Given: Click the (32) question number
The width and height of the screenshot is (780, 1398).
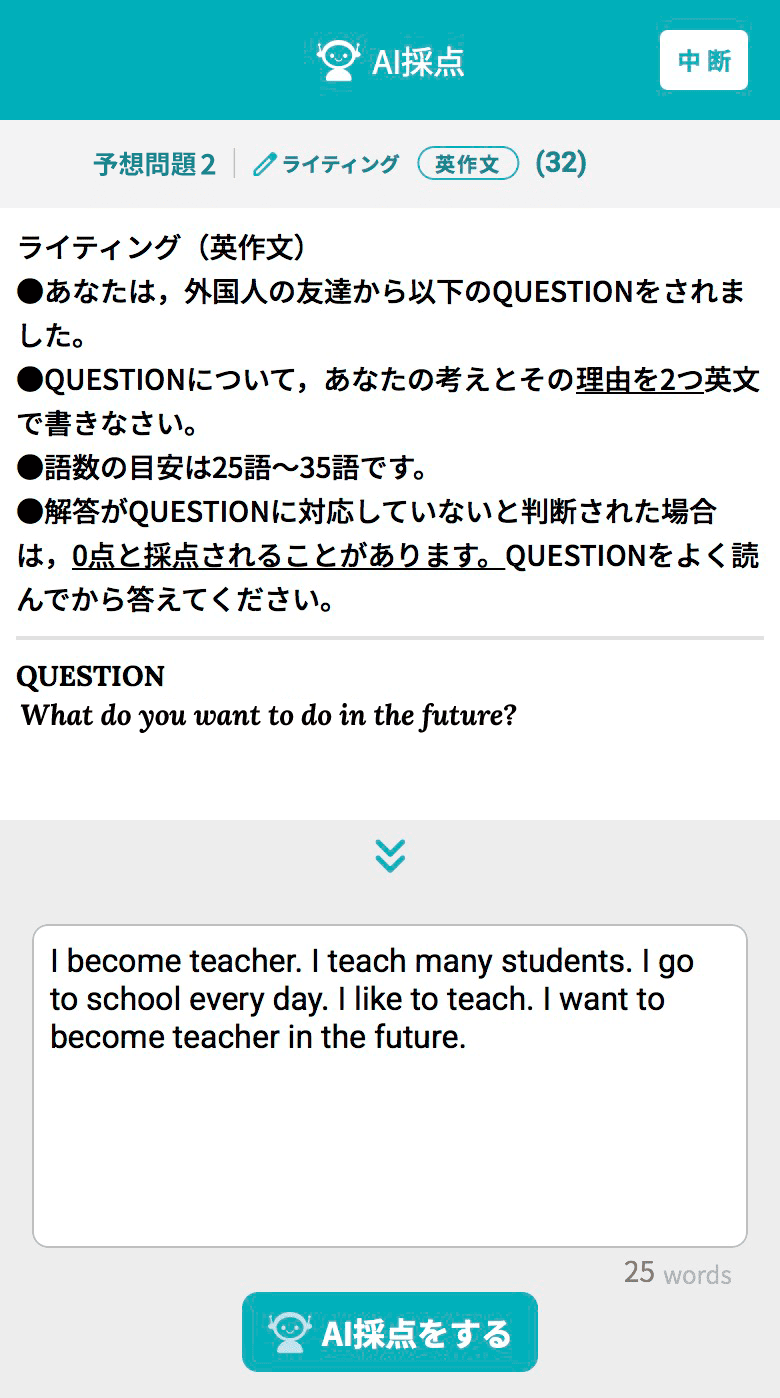Looking at the screenshot, I should (x=561, y=163).
